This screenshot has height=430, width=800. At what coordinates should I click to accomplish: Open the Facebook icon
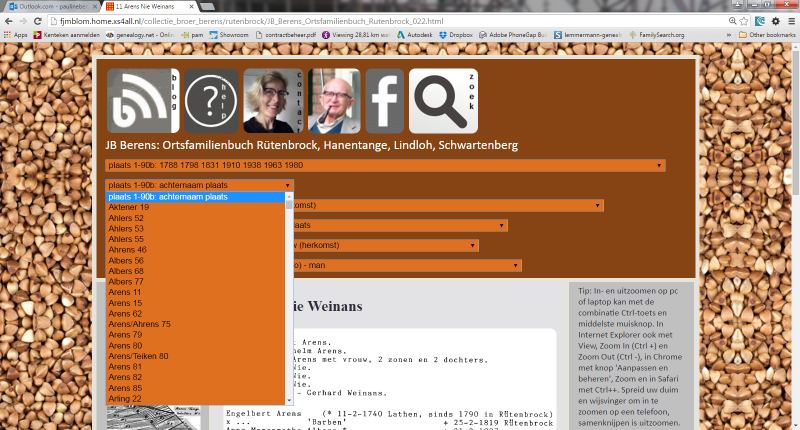tap(385, 101)
